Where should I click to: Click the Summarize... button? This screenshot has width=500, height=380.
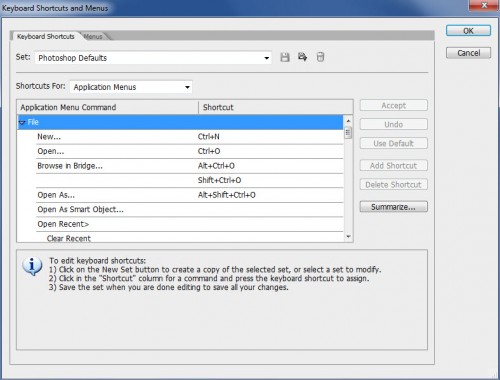[394, 207]
